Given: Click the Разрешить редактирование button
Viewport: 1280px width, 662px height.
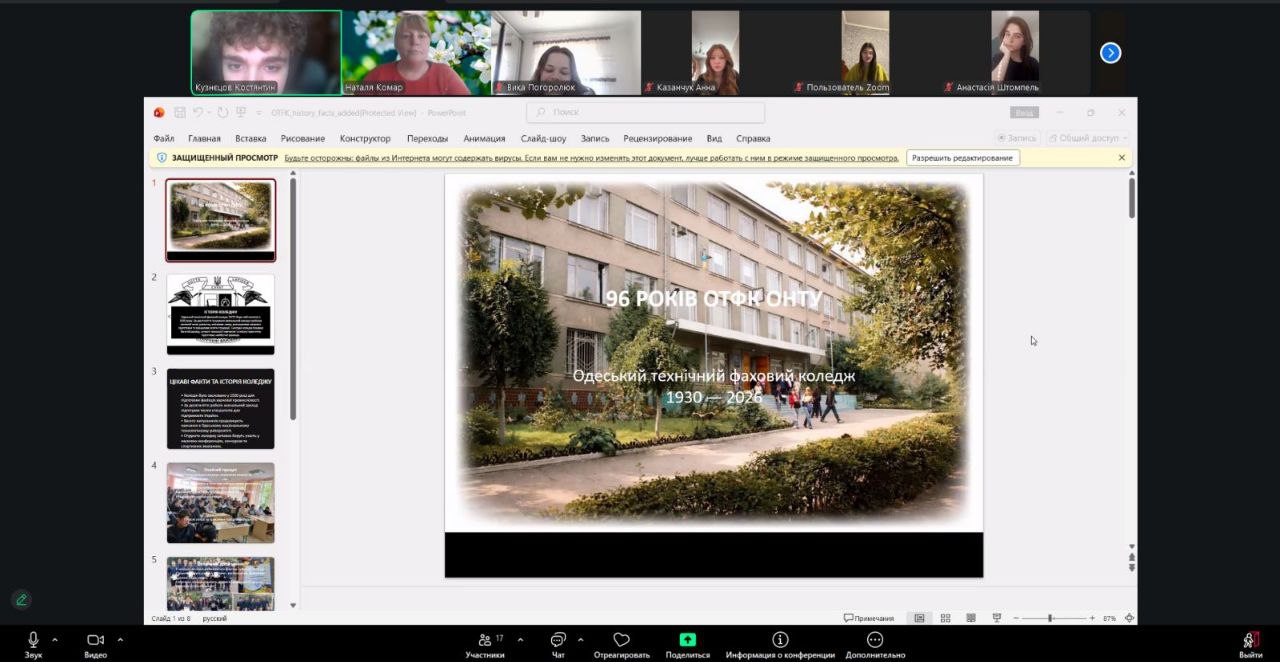Looking at the screenshot, I should point(962,158).
